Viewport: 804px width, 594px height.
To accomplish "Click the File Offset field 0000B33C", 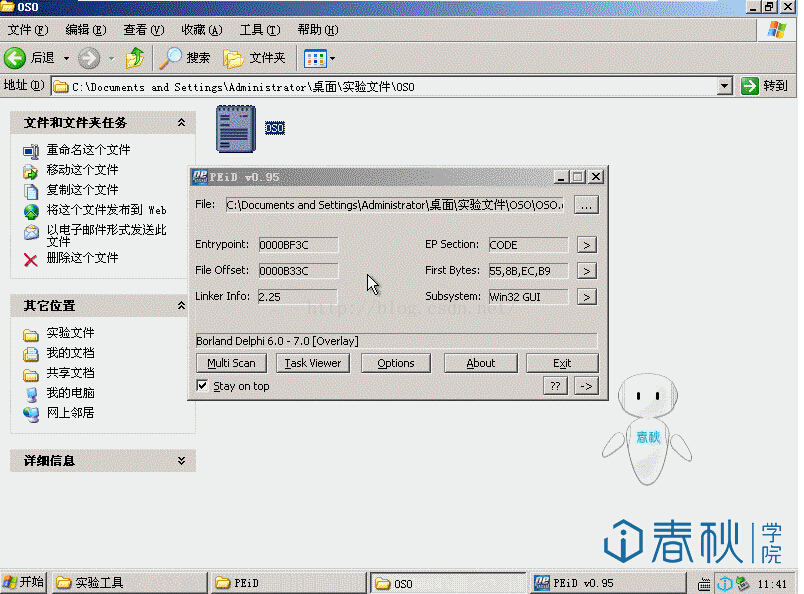I will coord(298,271).
